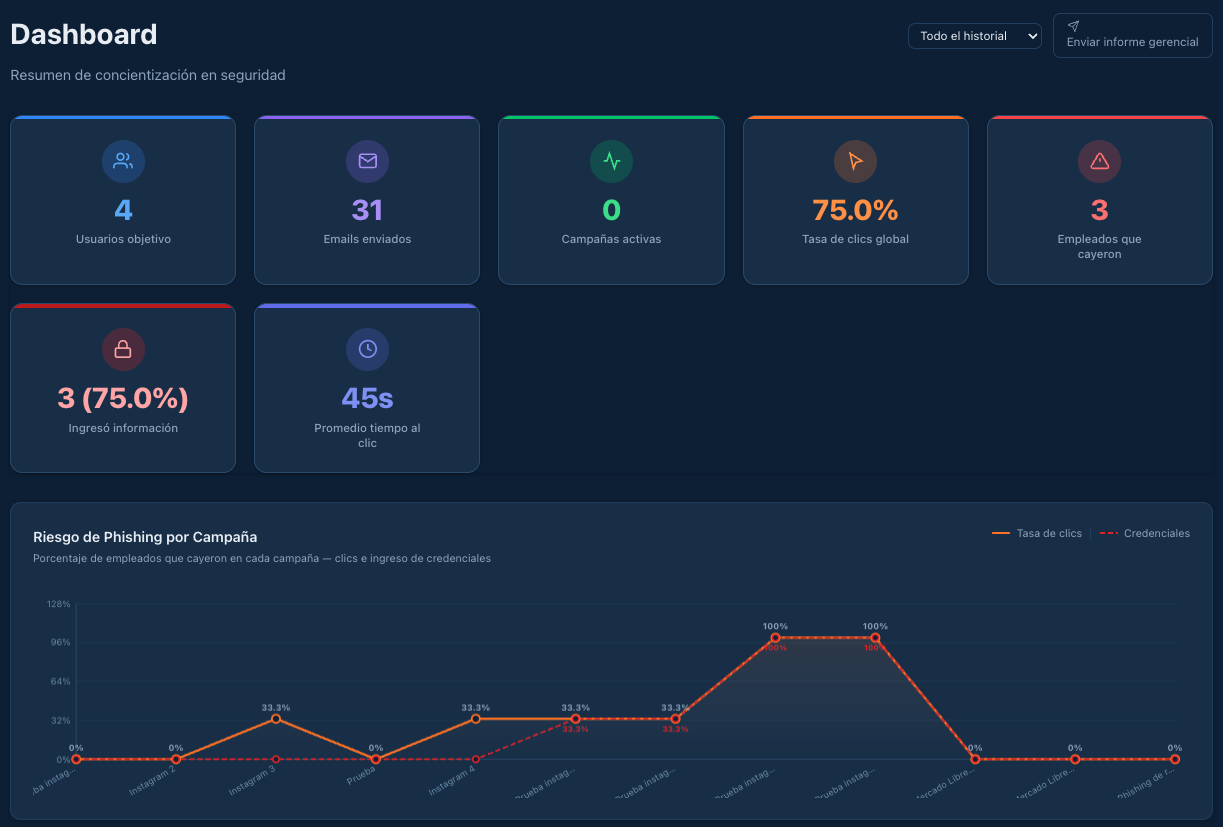This screenshot has width=1223, height=827.
Task: Click the Dashboard page heading
Action: [x=84, y=34]
